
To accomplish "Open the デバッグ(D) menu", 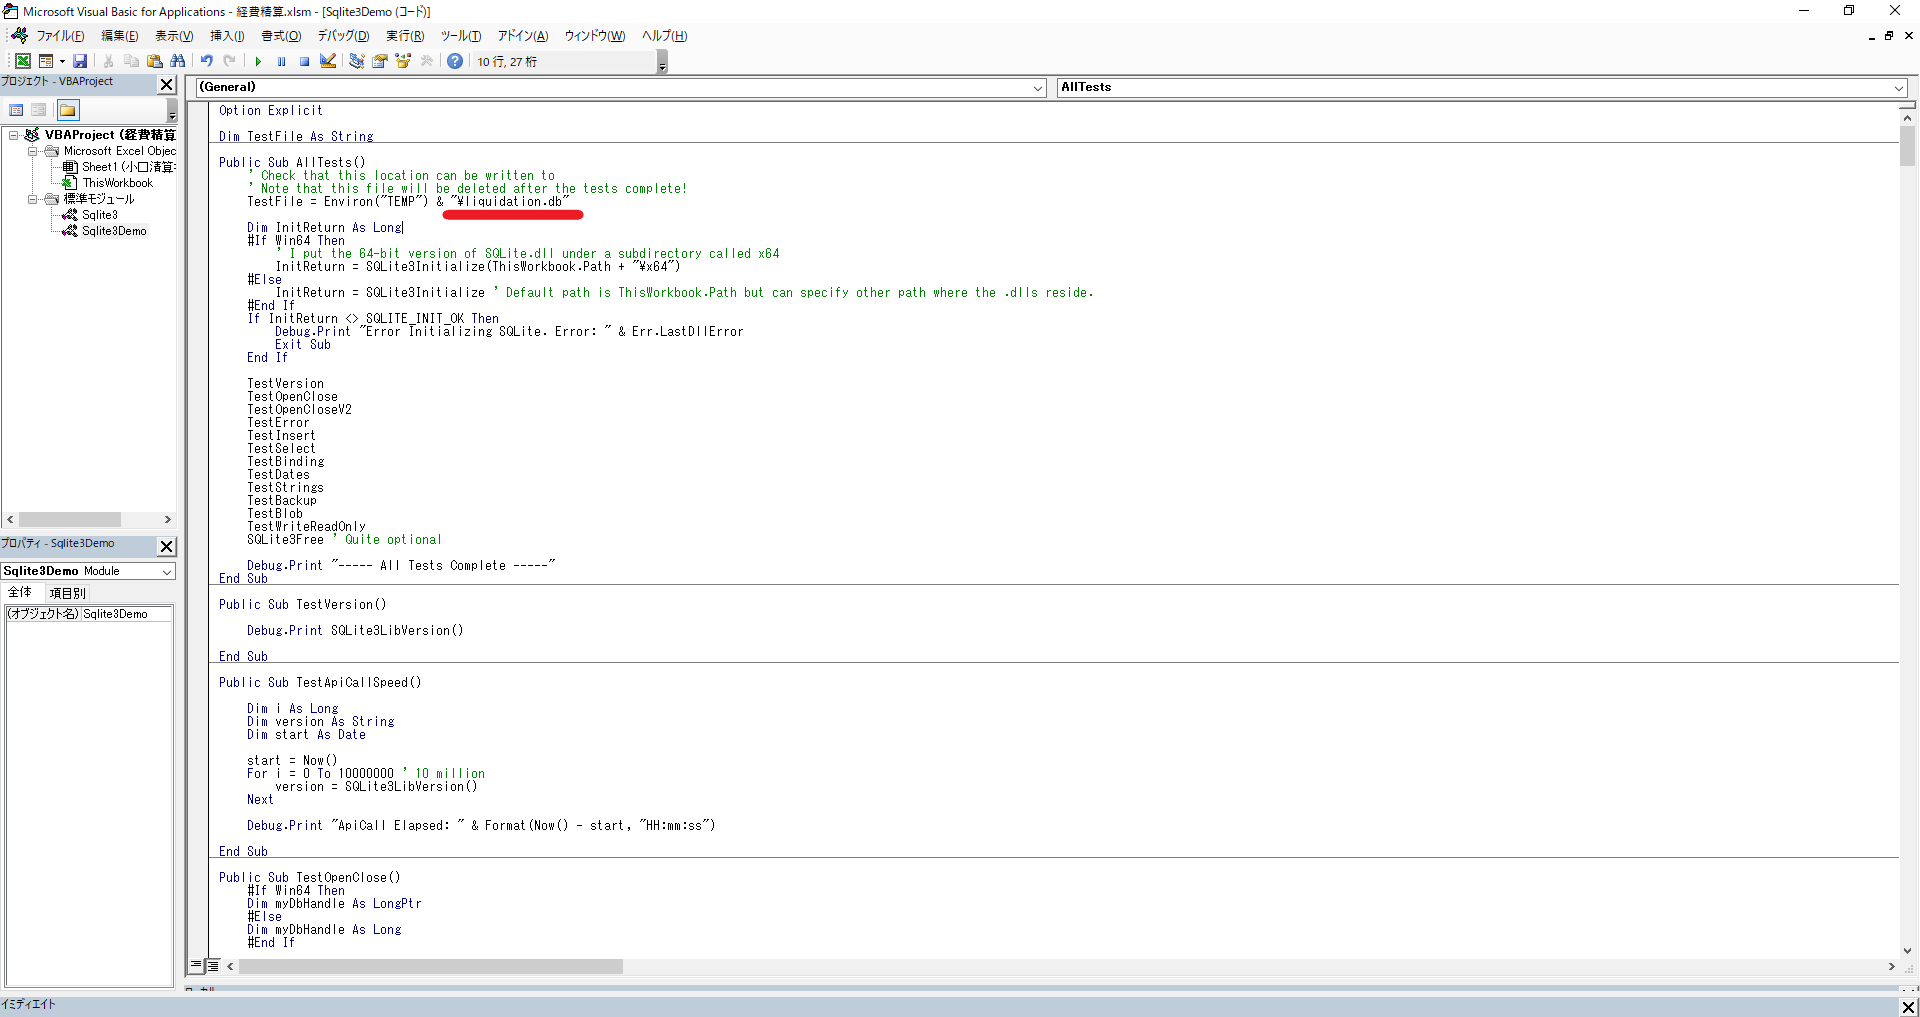I will 343,36.
